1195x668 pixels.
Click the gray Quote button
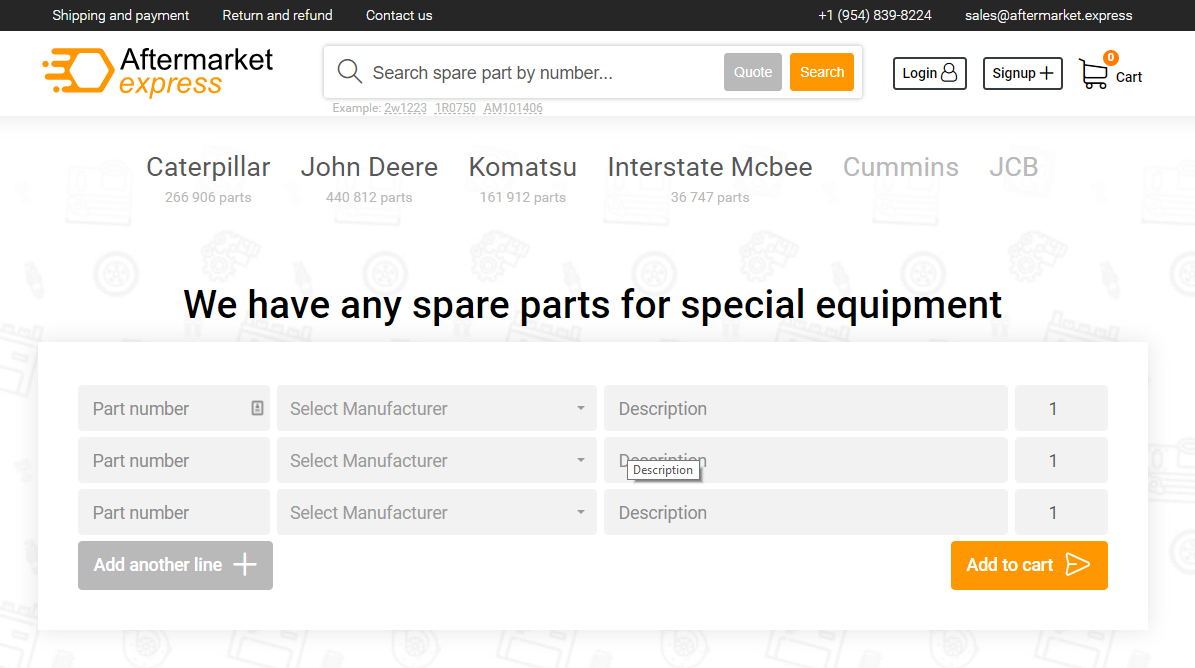coord(753,72)
